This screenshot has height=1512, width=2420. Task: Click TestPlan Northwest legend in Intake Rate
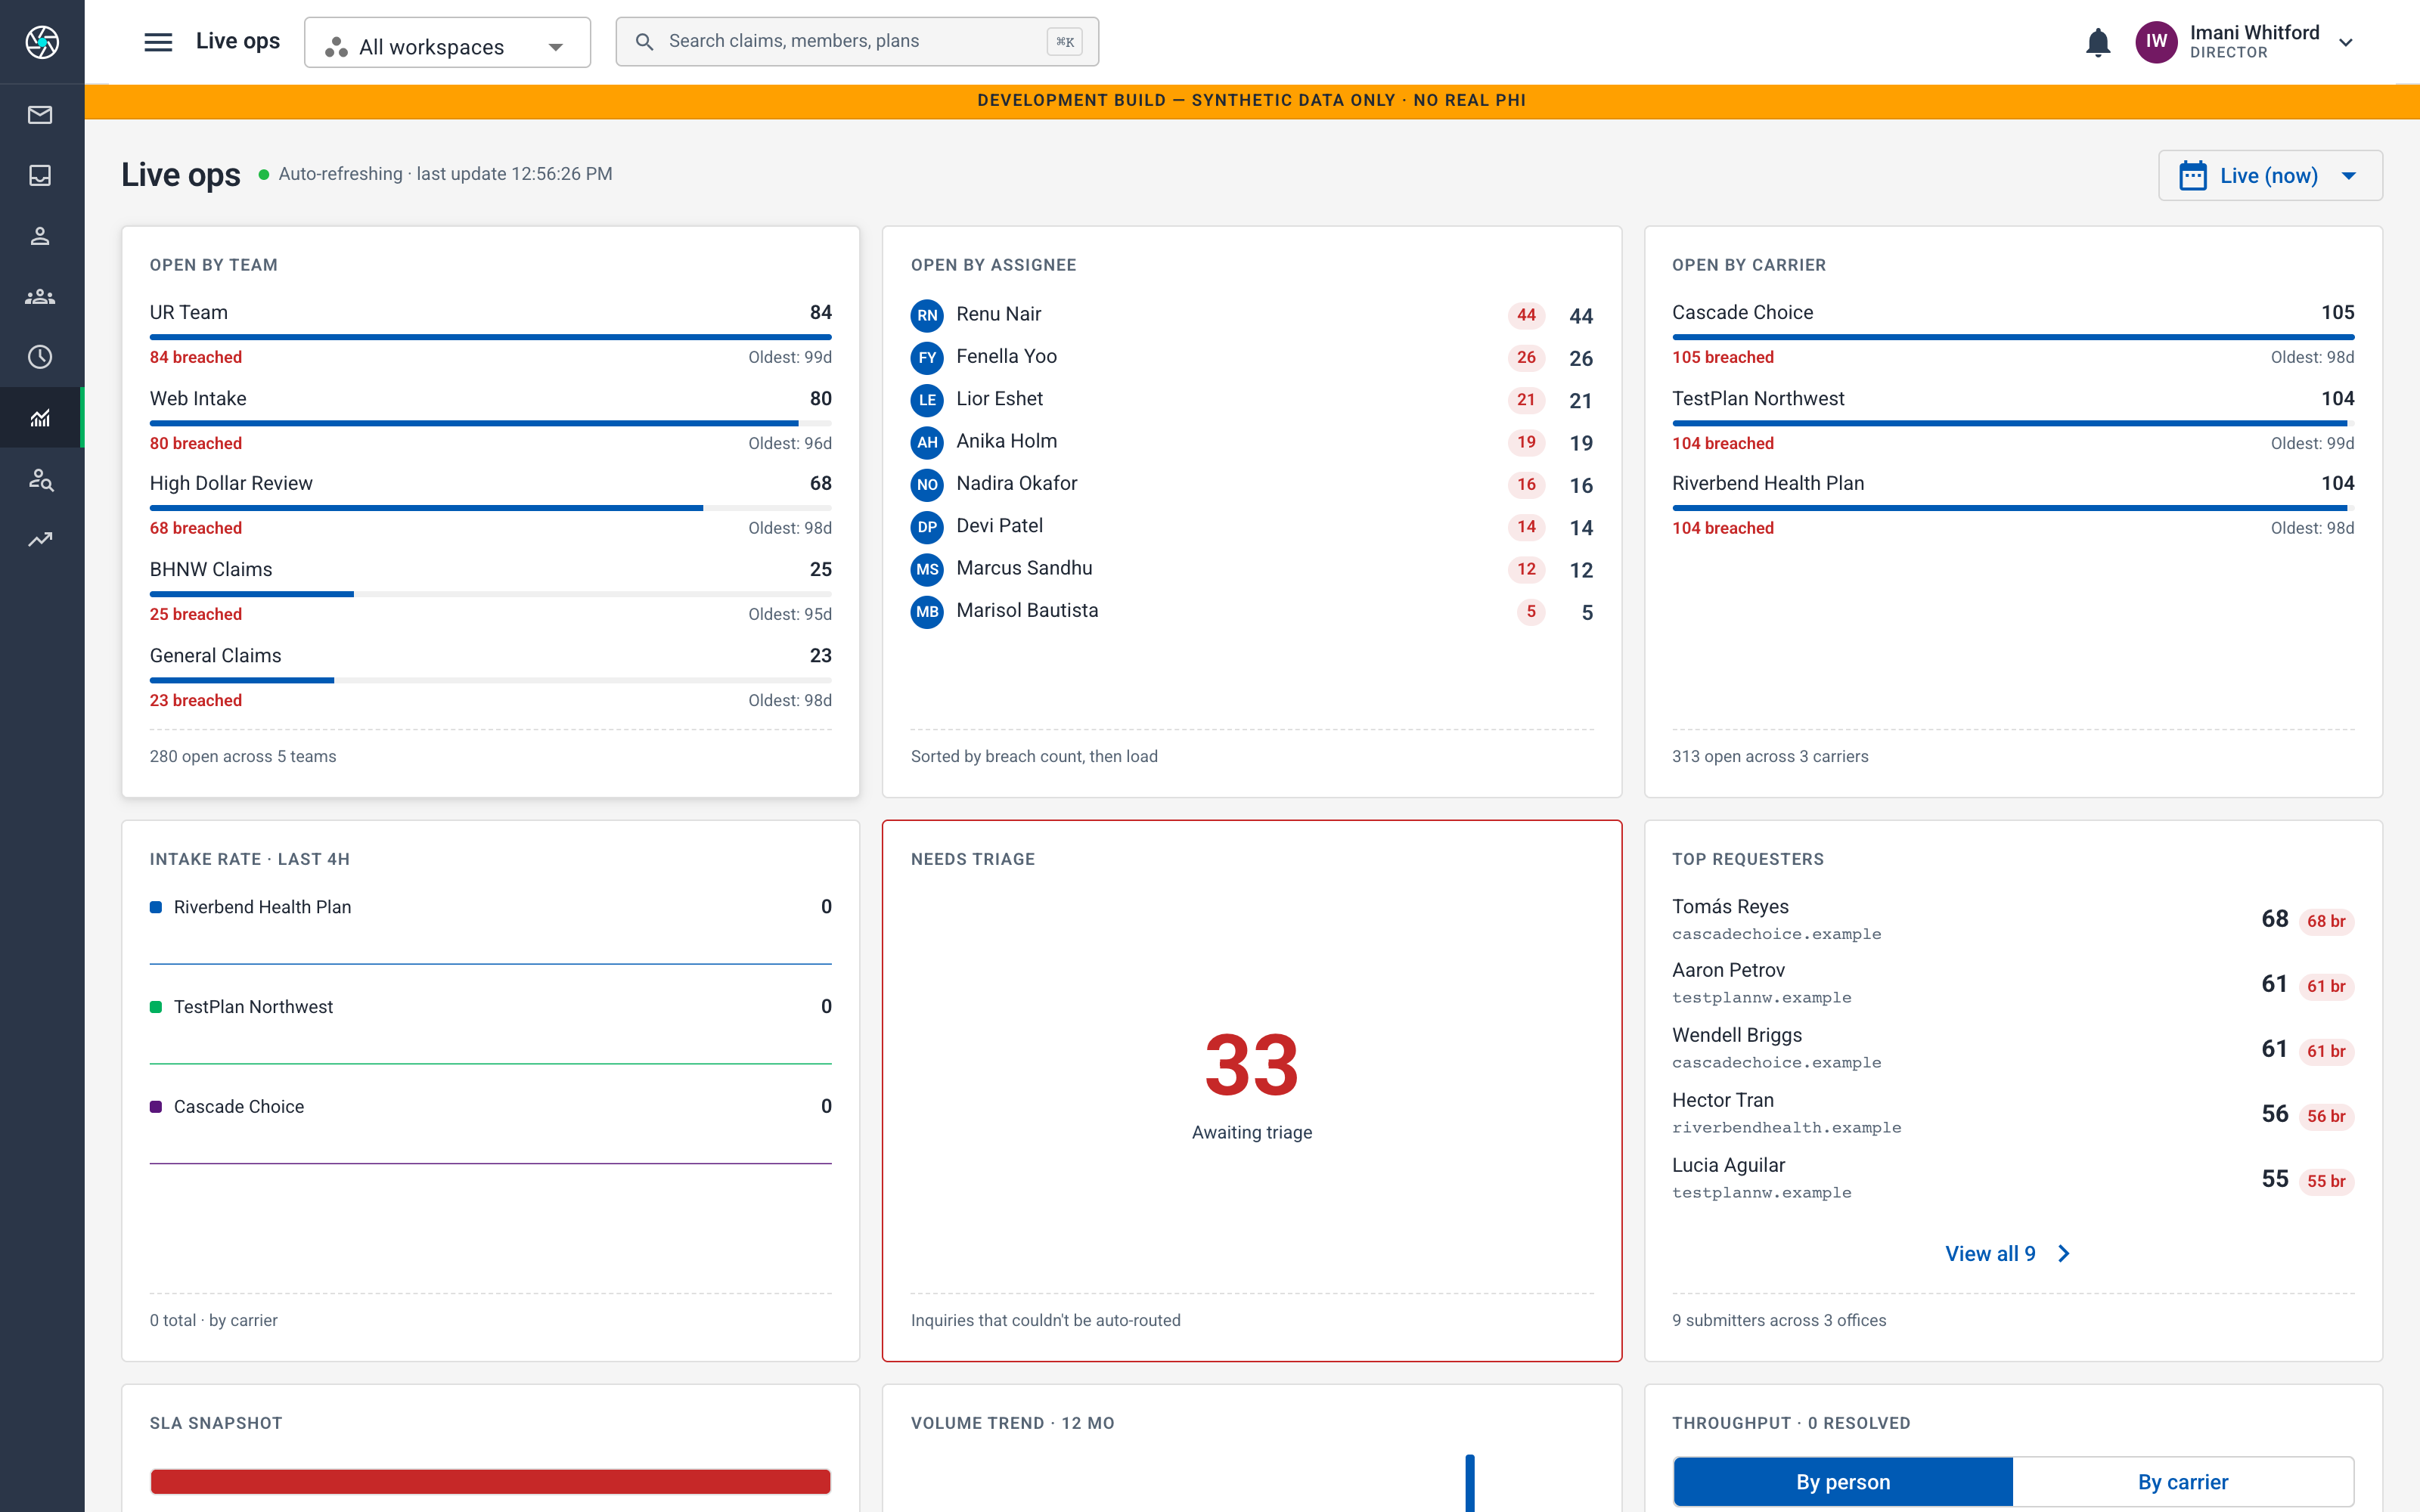coord(242,1007)
